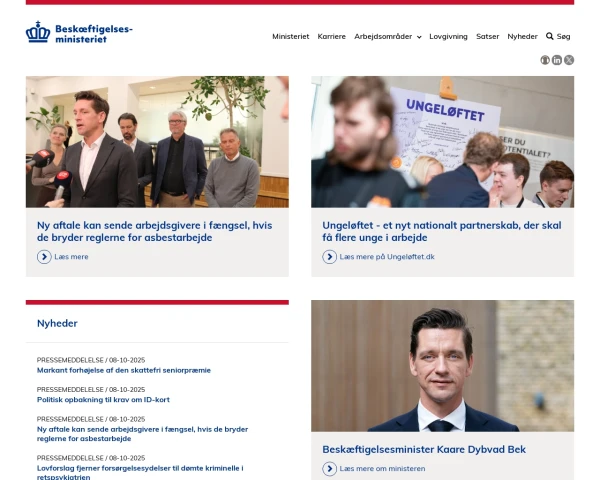This screenshot has height=480, width=600.
Task: Open the Ungeløftet partnership headline
Action: coord(442,231)
